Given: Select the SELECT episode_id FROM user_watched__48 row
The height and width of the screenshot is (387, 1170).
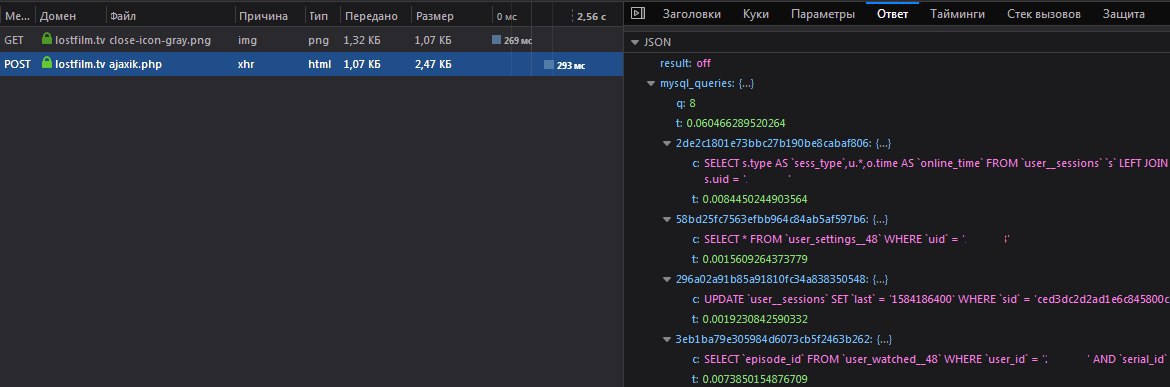Looking at the screenshot, I should coord(931,359).
